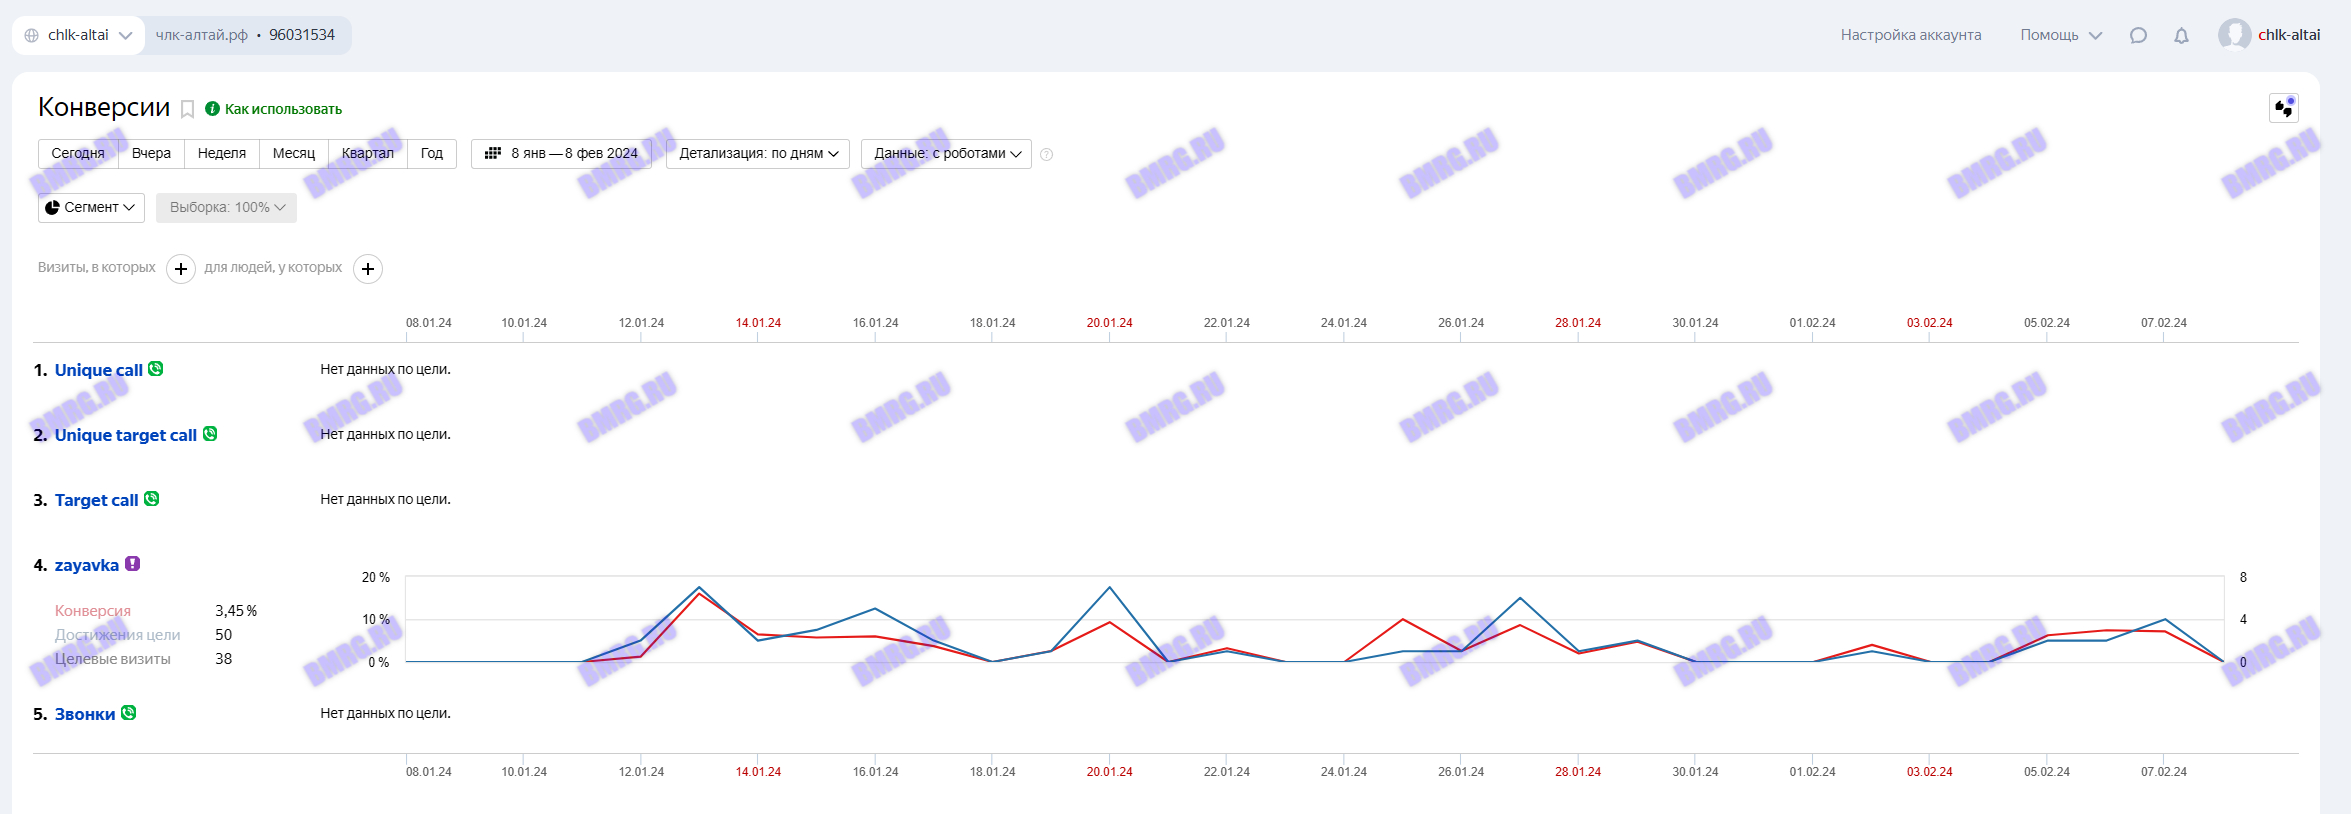Viewport: 2351px width, 814px height.
Task: Click the bookmark icon next to Конверсии
Action: [x=187, y=109]
